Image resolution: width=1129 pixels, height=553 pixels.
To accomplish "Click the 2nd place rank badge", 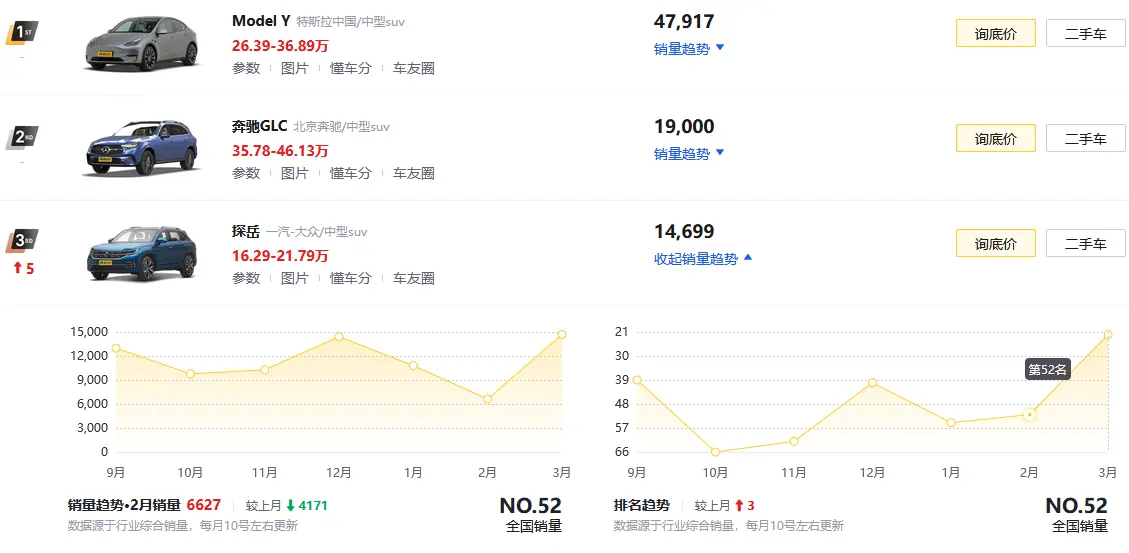I will point(22,138).
